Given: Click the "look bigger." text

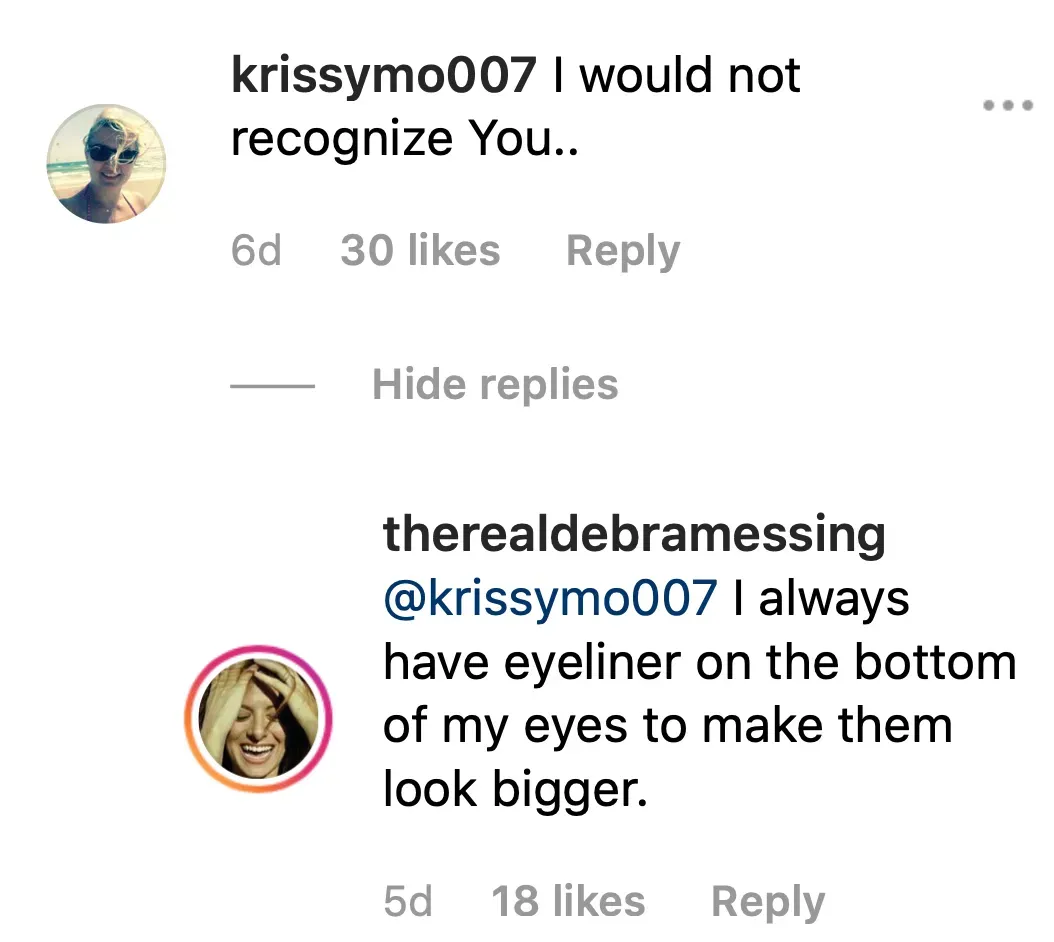Looking at the screenshot, I should (509, 789).
